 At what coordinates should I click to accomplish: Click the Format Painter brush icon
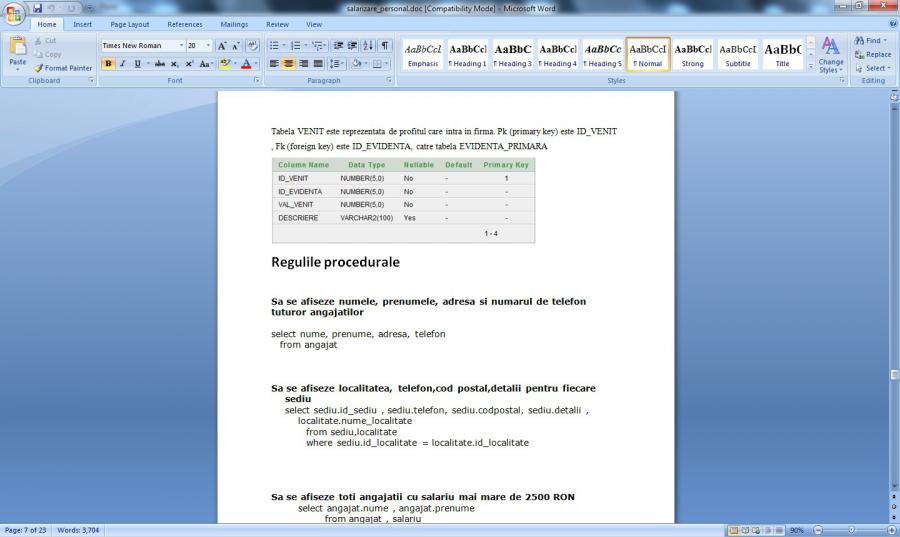(x=38, y=68)
